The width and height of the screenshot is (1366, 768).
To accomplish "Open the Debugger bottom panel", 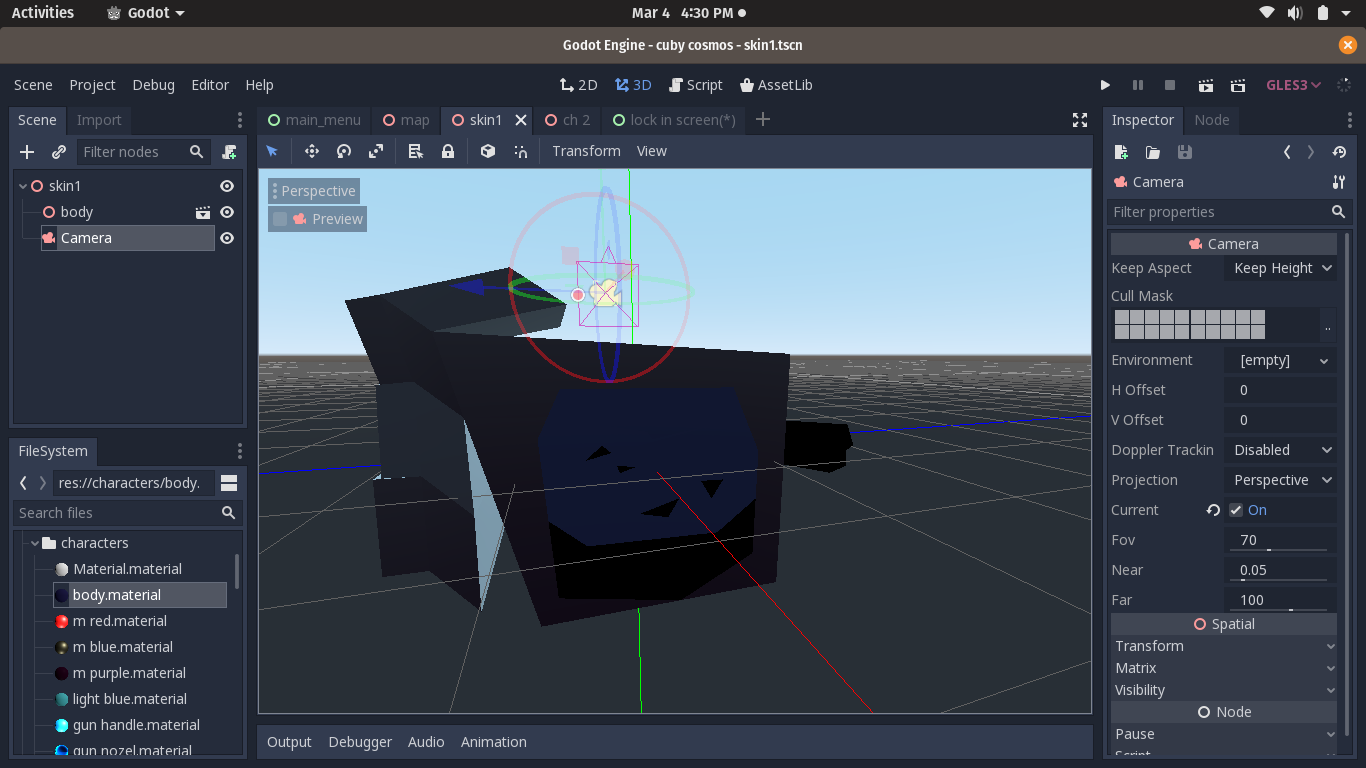I will (360, 742).
